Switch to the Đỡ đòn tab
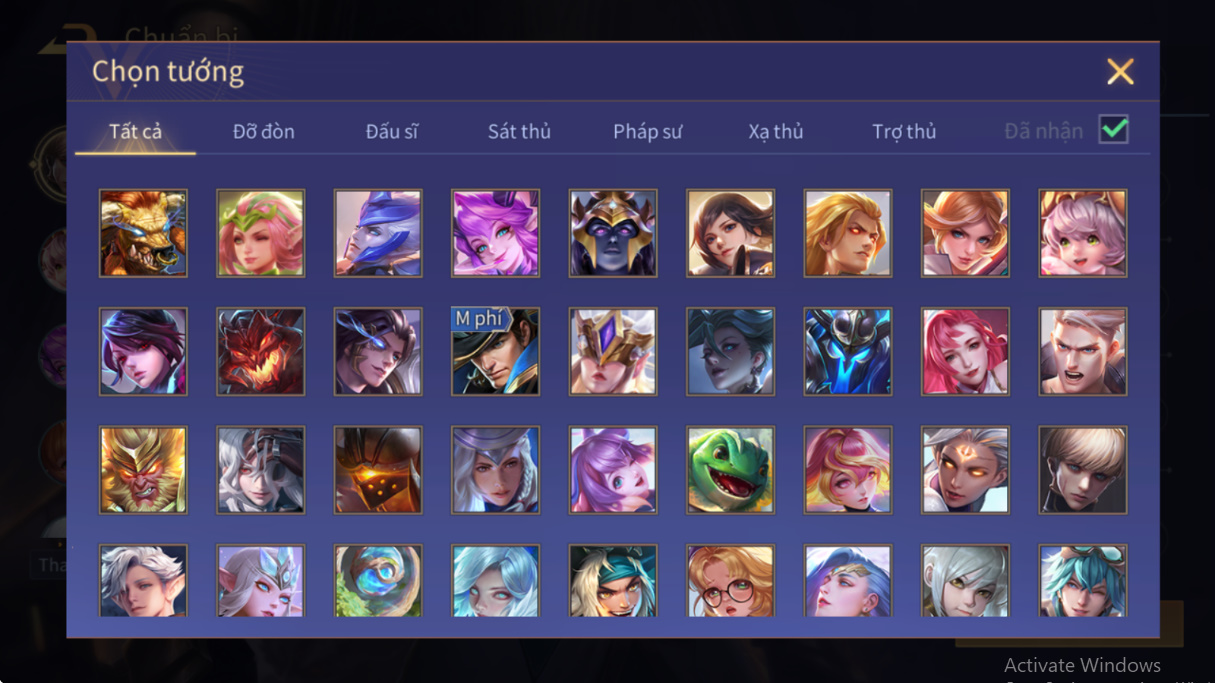The image size is (1215, 683). [x=264, y=131]
